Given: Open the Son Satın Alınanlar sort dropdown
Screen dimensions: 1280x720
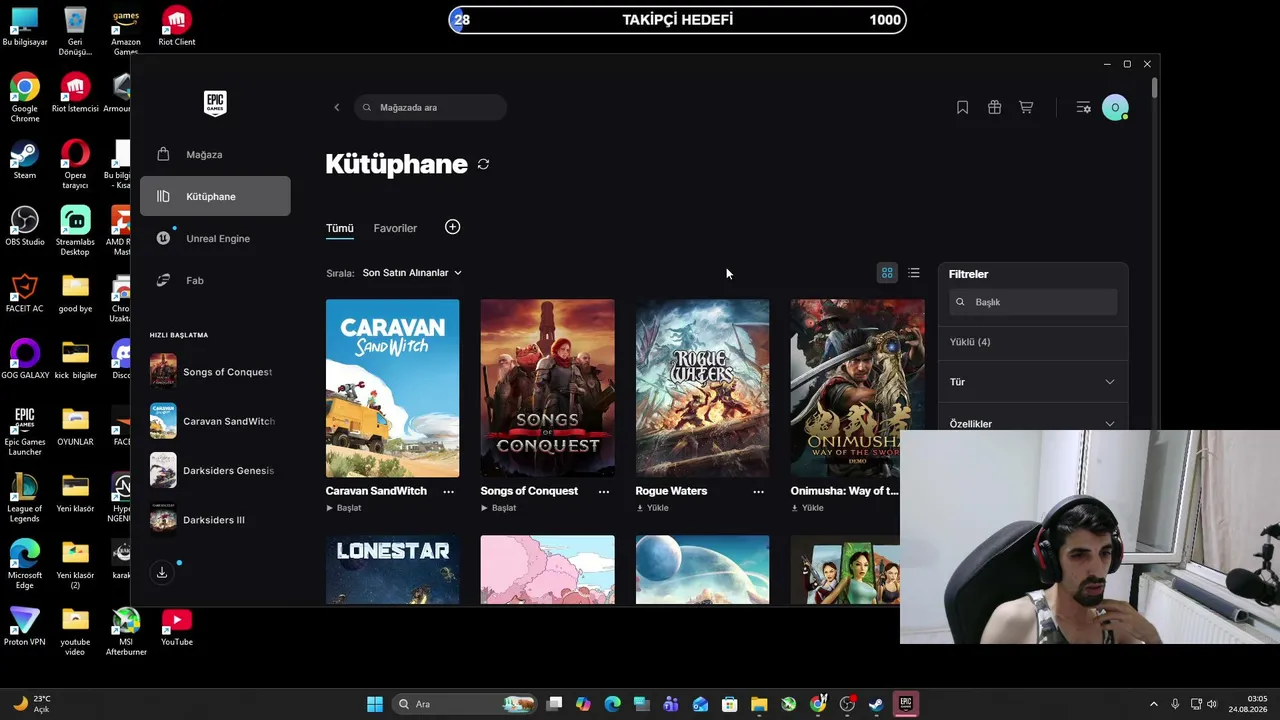Looking at the screenshot, I should tap(412, 273).
